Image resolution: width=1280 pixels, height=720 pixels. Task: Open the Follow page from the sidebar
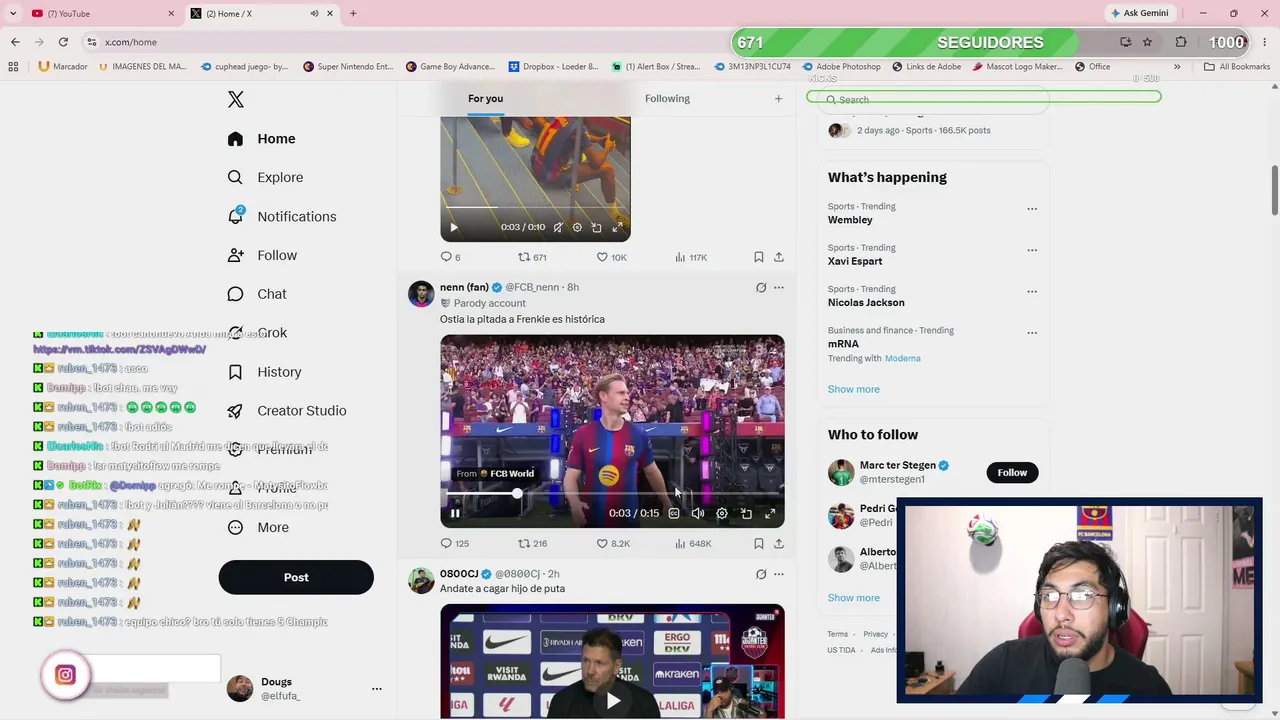pos(262,255)
